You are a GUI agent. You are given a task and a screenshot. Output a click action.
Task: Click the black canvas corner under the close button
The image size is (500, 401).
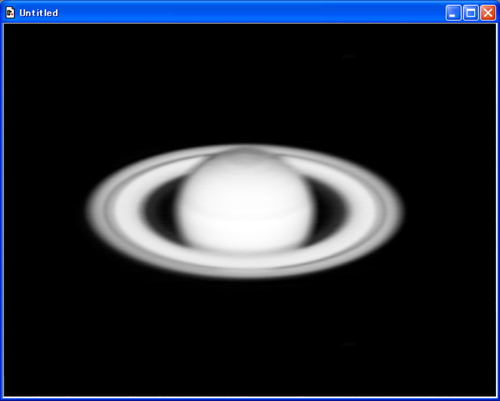[x=487, y=33]
